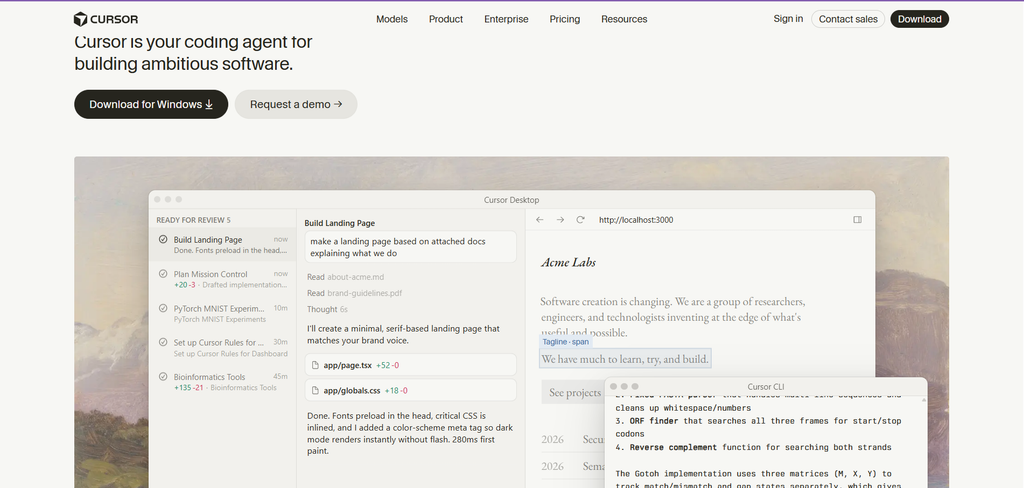Click the ORF finder line in CLI
The width and height of the screenshot is (1024, 488).
[x=758, y=427]
